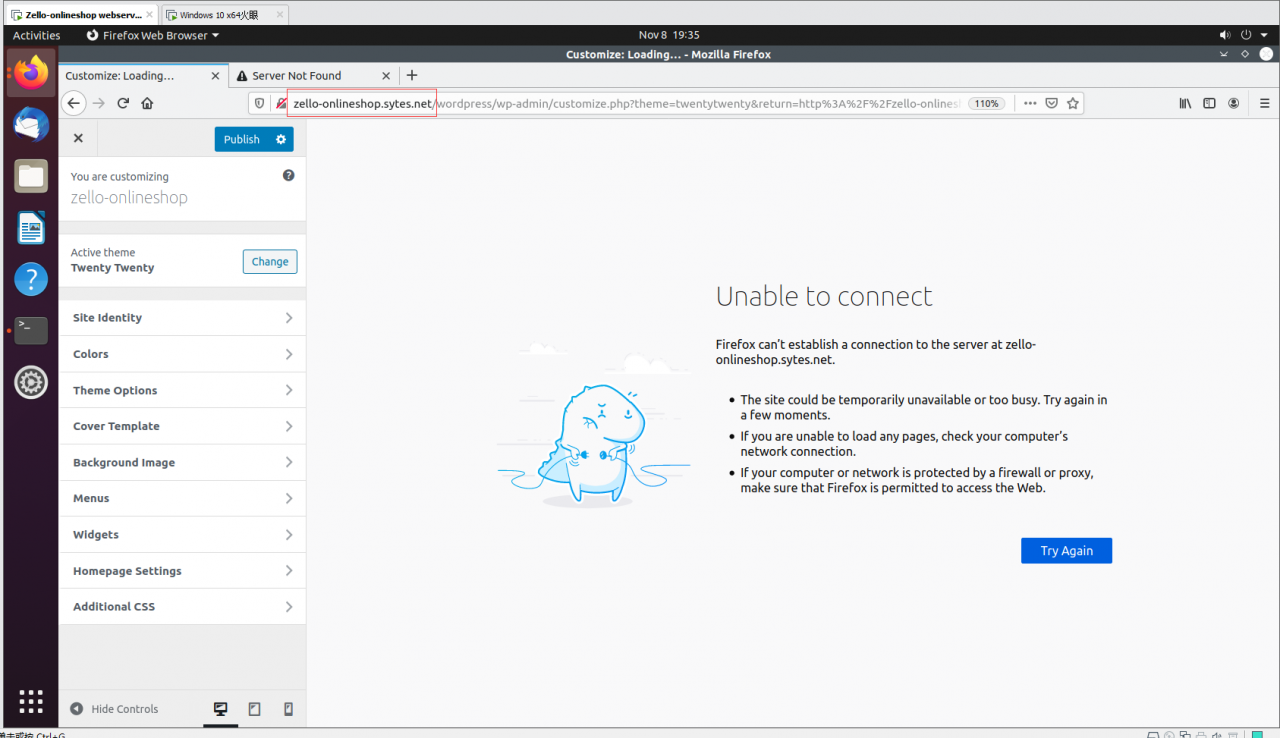Click the forward navigation arrow
Image resolution: width=1280 pixels, height=738 pixels.
(98, 103)
